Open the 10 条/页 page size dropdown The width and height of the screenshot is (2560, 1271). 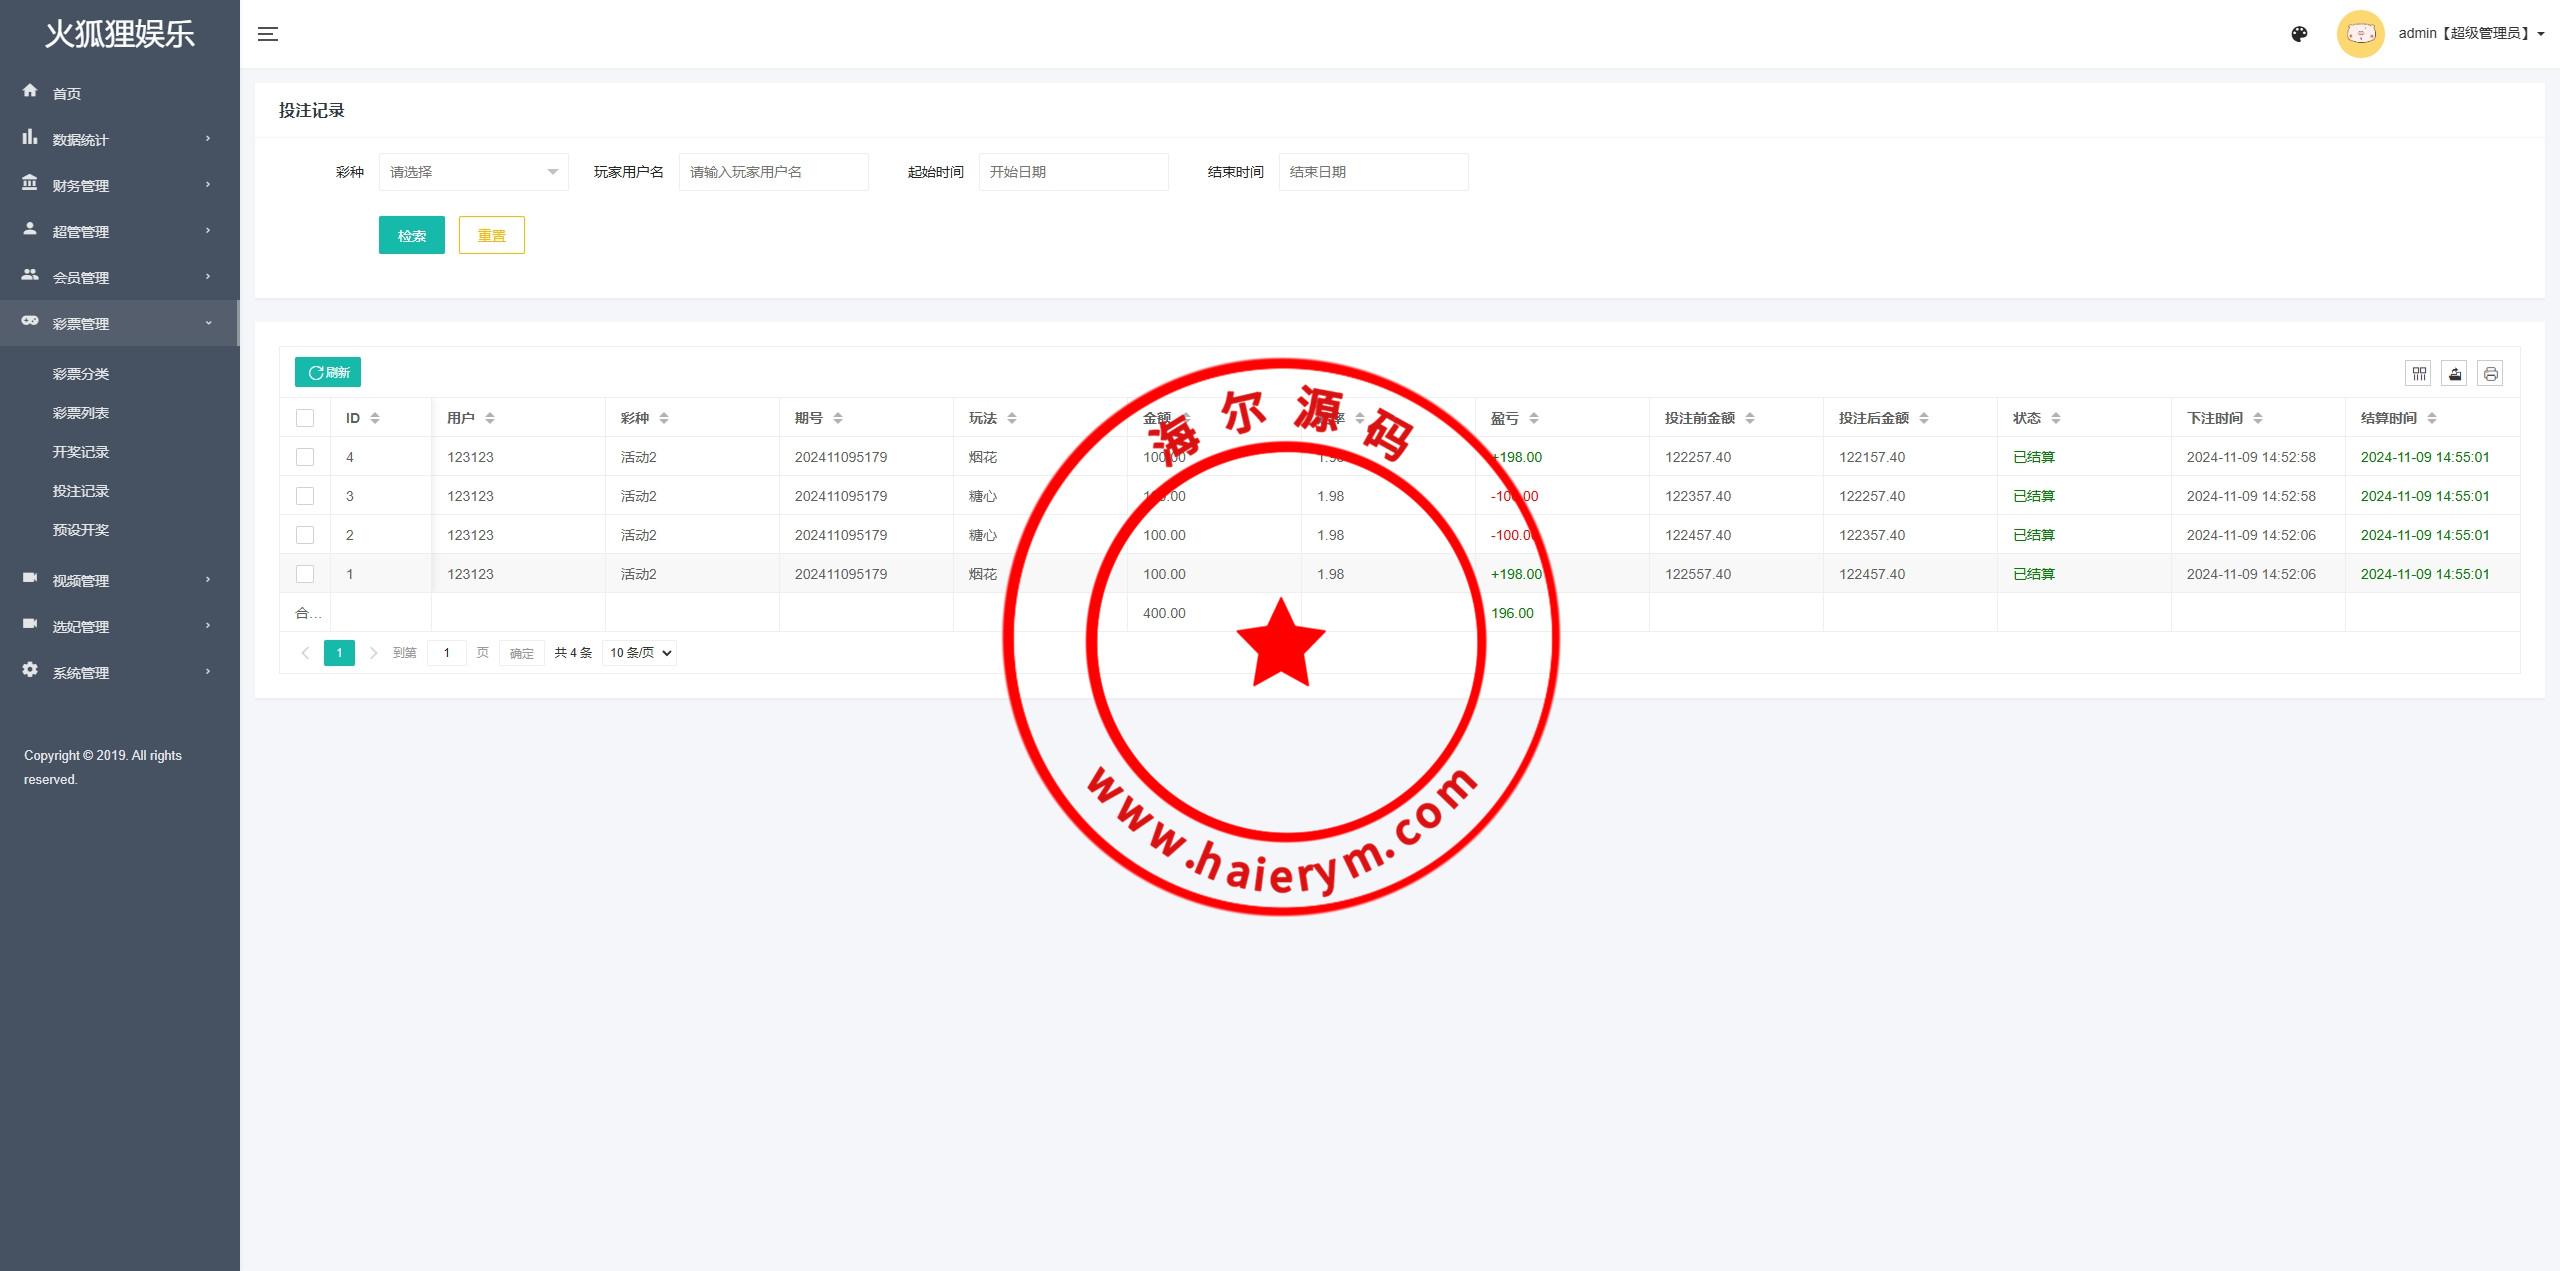coord(640,653)
